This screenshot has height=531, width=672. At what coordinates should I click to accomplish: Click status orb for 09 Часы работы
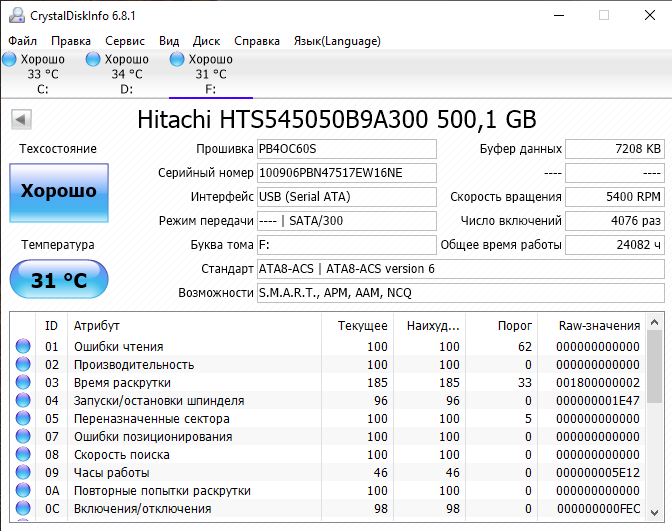tap(23, 472)
